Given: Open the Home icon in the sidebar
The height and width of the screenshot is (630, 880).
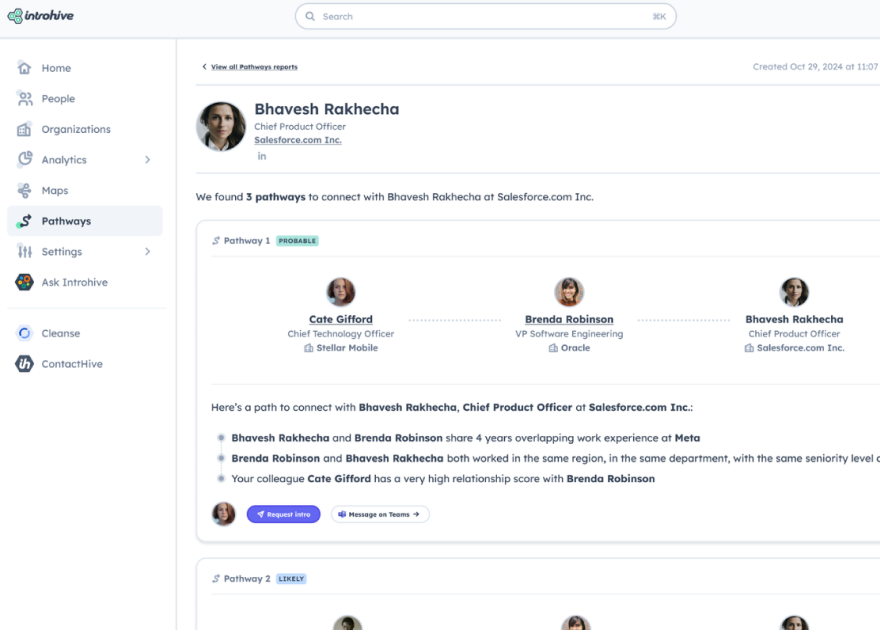Looking at the screenshot, I should [x=24, y=68].
